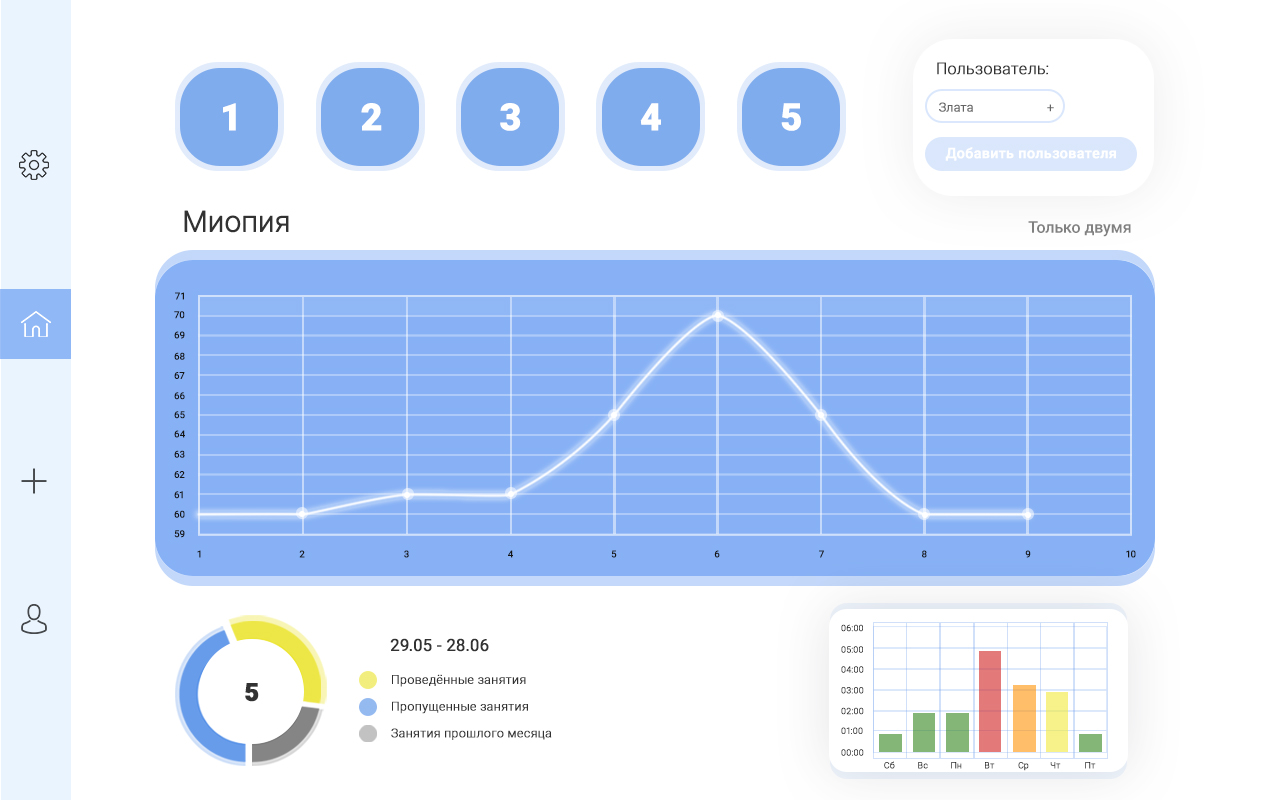Click the green Пт bar
This screenshot has width=1280, height=800.
(x=1091, y=743)
